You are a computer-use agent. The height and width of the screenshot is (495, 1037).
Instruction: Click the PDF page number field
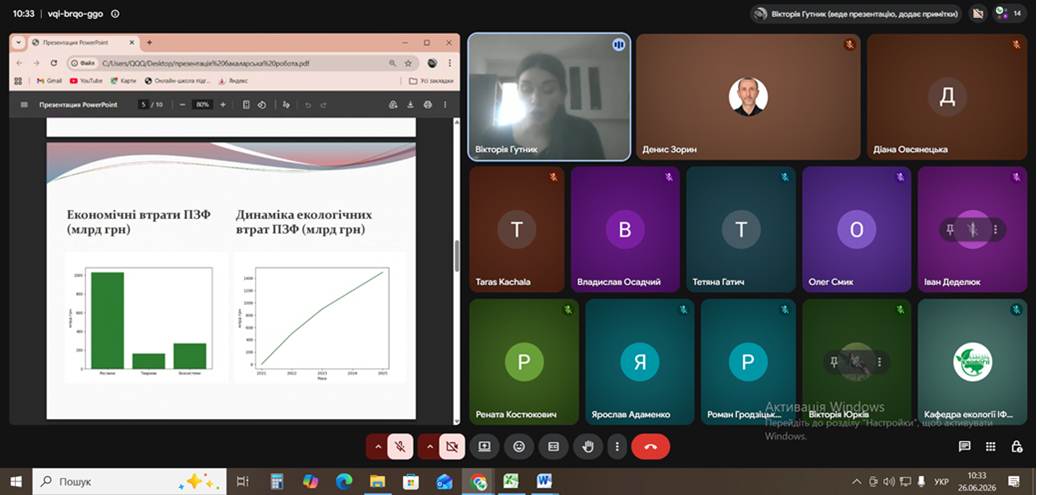pyautogui.click(x=143, y=105)
